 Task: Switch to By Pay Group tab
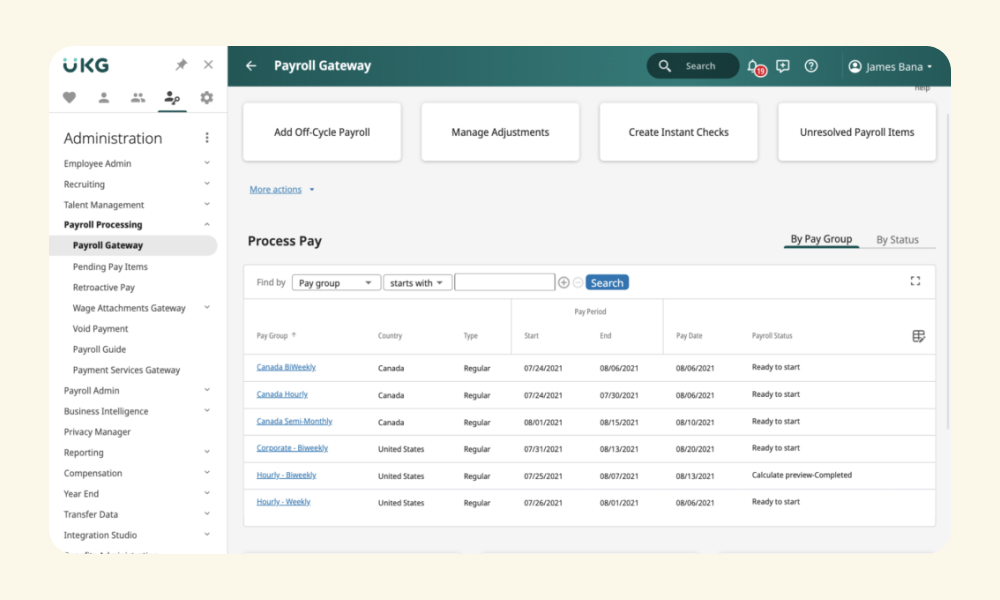pyautogui.click(x=821, y=239)
